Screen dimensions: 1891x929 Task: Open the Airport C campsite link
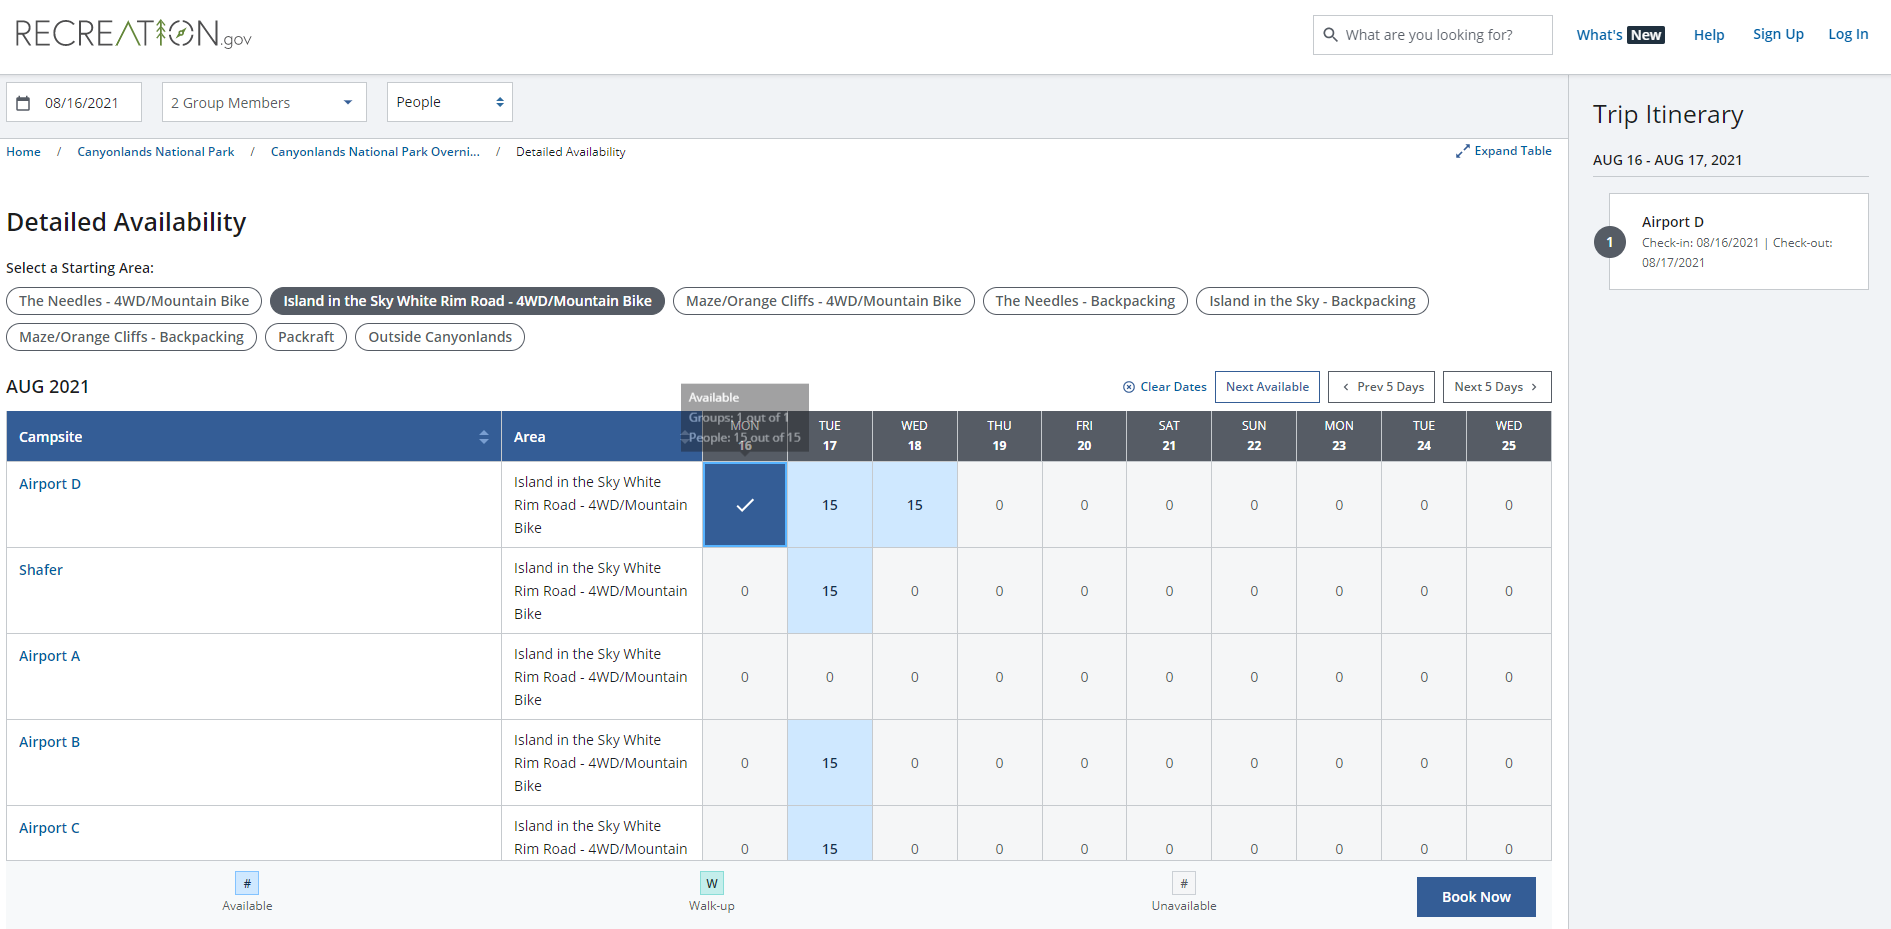[49, 828]
